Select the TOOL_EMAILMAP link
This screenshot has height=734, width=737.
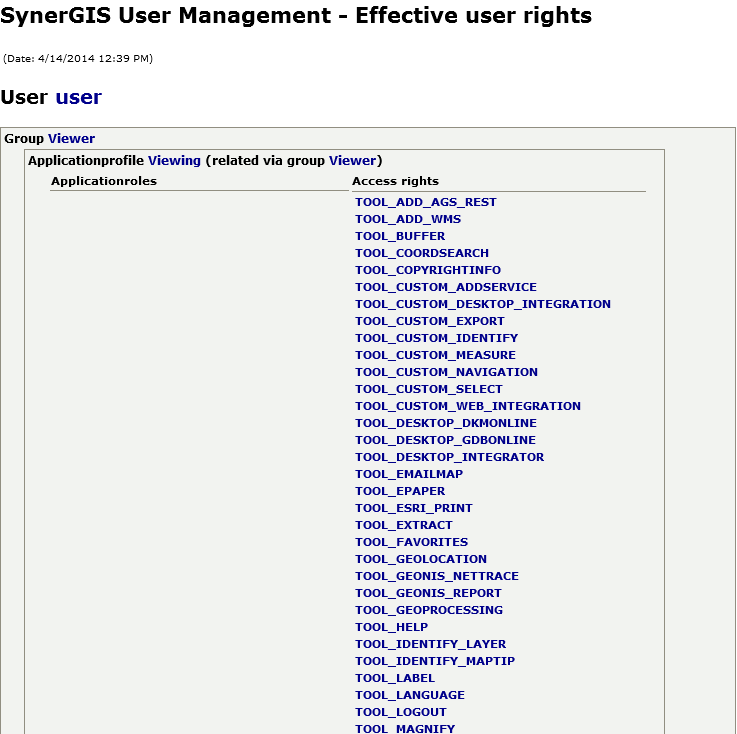tap(409, 474)
